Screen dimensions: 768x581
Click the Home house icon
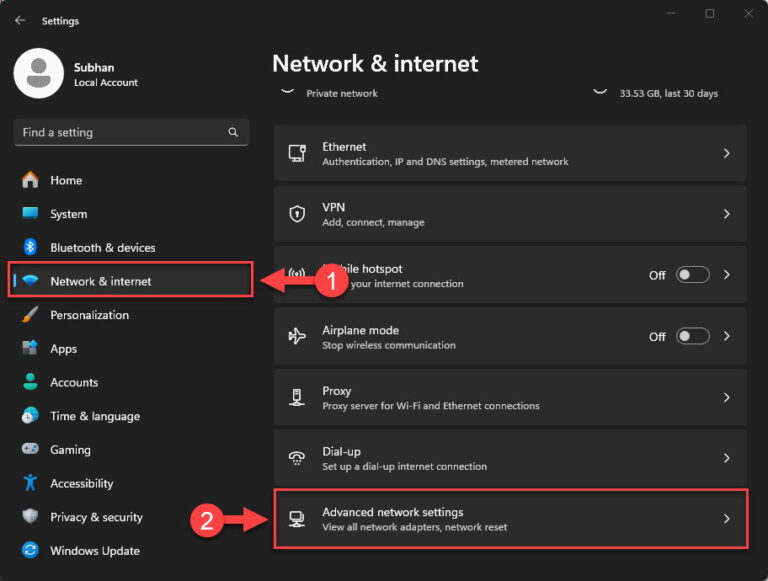(30, 180)
